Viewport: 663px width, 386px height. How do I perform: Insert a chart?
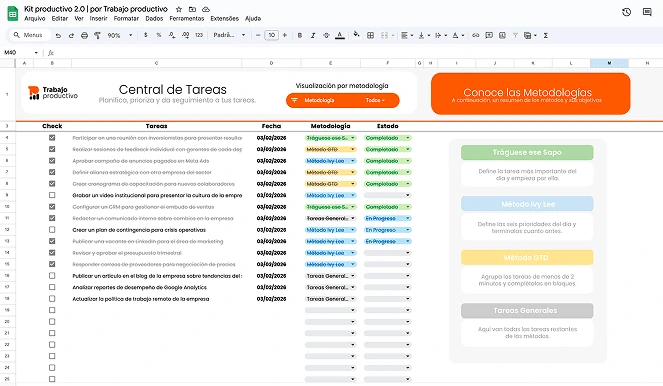(502, 36)
